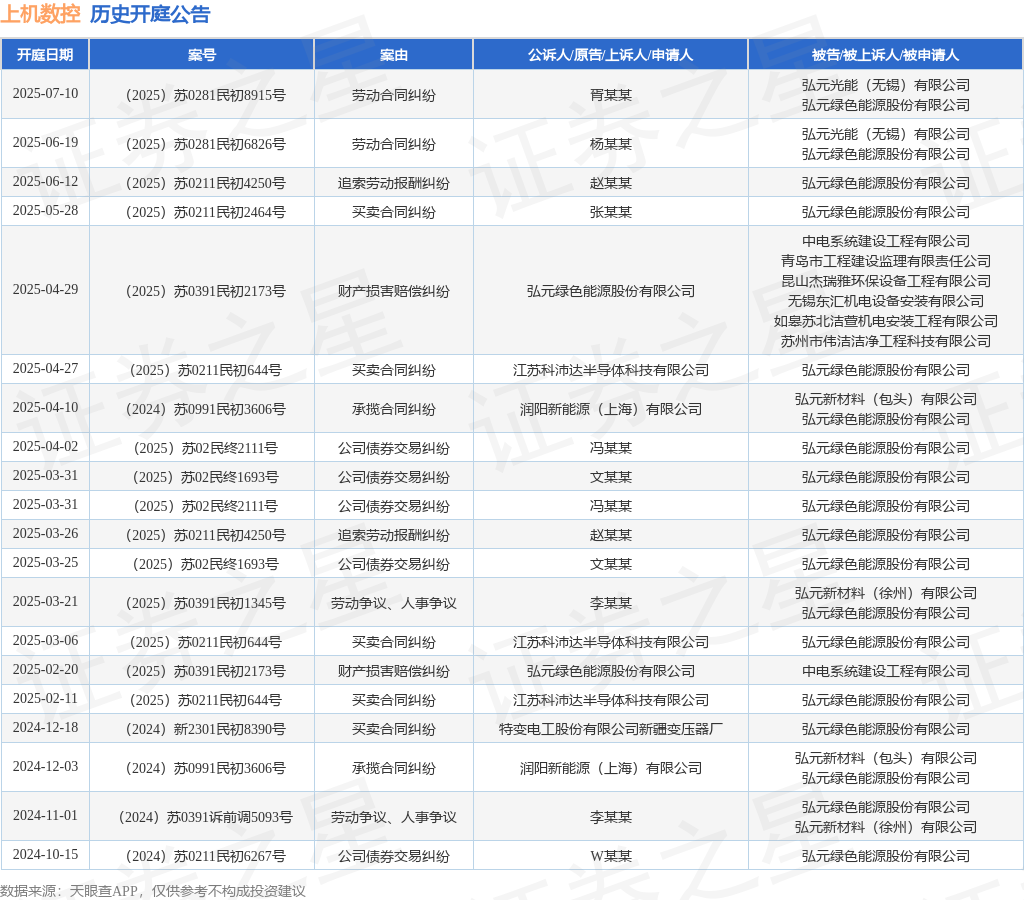Viewport: 1024px width, 900px height.
Task: Click 冯某某 in the 2025-04-02 row
Action: pyautogui.click(x=611, y=448)
